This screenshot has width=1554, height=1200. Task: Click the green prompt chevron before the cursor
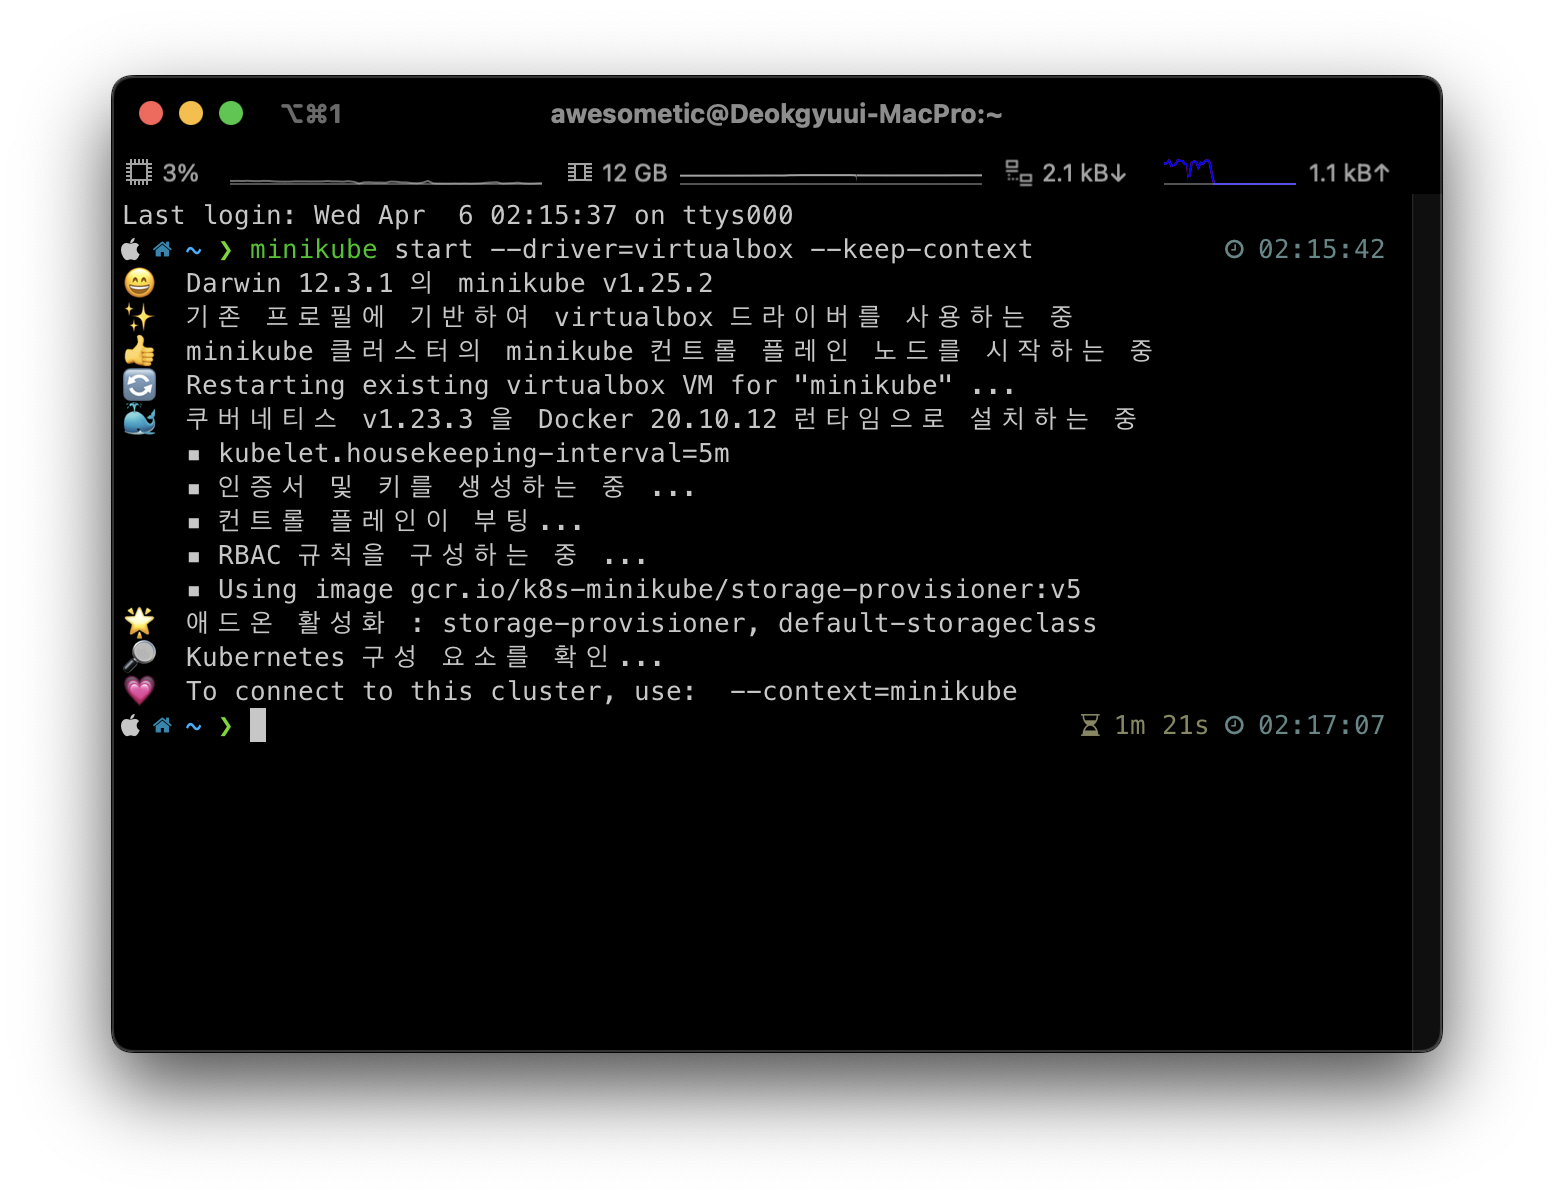click(226, 726)
